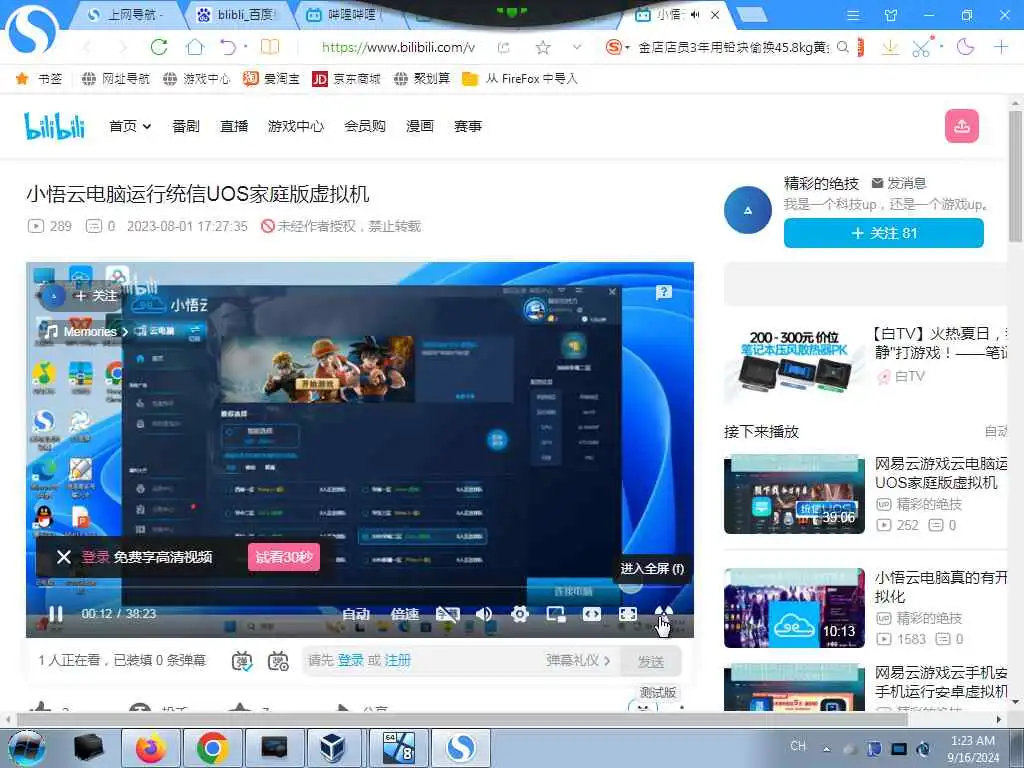
Task: Switch to 哔哩哔哩 browser tab
Action: [351, 14]
